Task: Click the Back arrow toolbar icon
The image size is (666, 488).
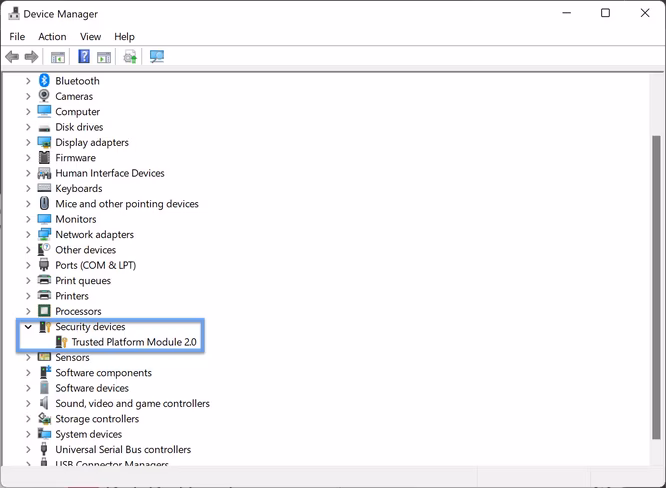Action: click(12, 56)
